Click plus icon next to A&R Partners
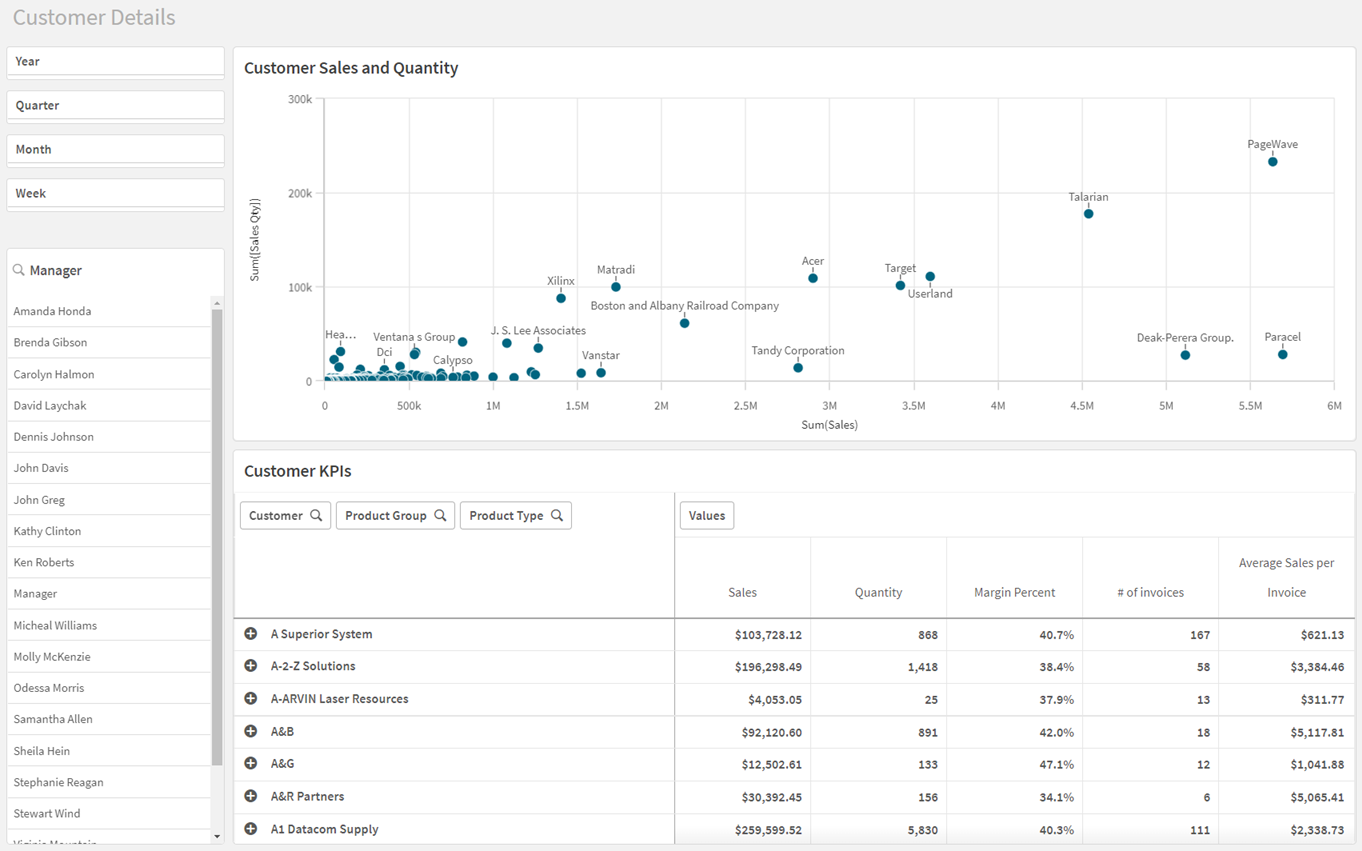This screenshot has height=851, width=1362. (x=251, y=796)
